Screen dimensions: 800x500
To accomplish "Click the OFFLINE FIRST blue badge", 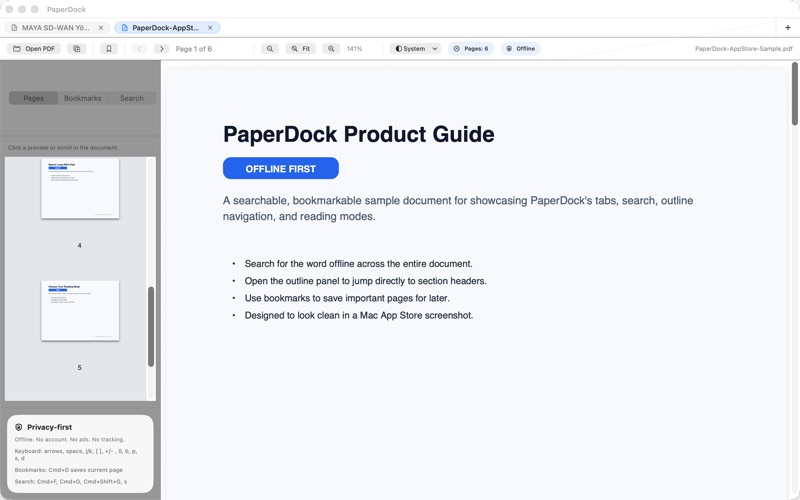I will click(x=281, y=168).
